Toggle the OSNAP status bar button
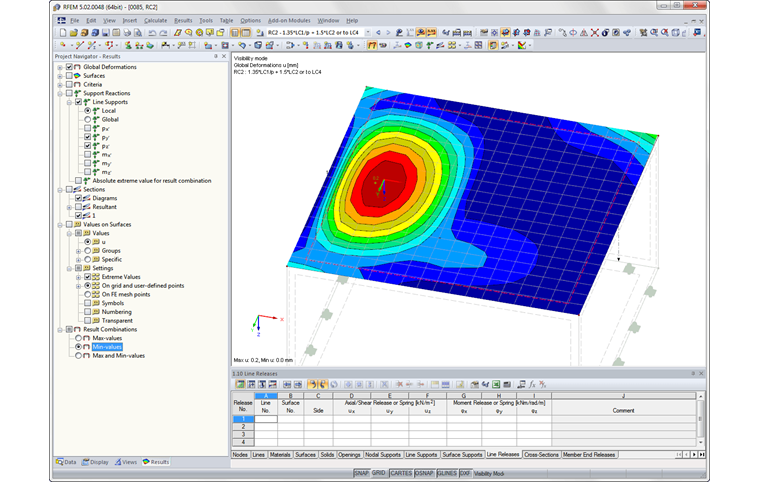760x482 pixels. 424,472
